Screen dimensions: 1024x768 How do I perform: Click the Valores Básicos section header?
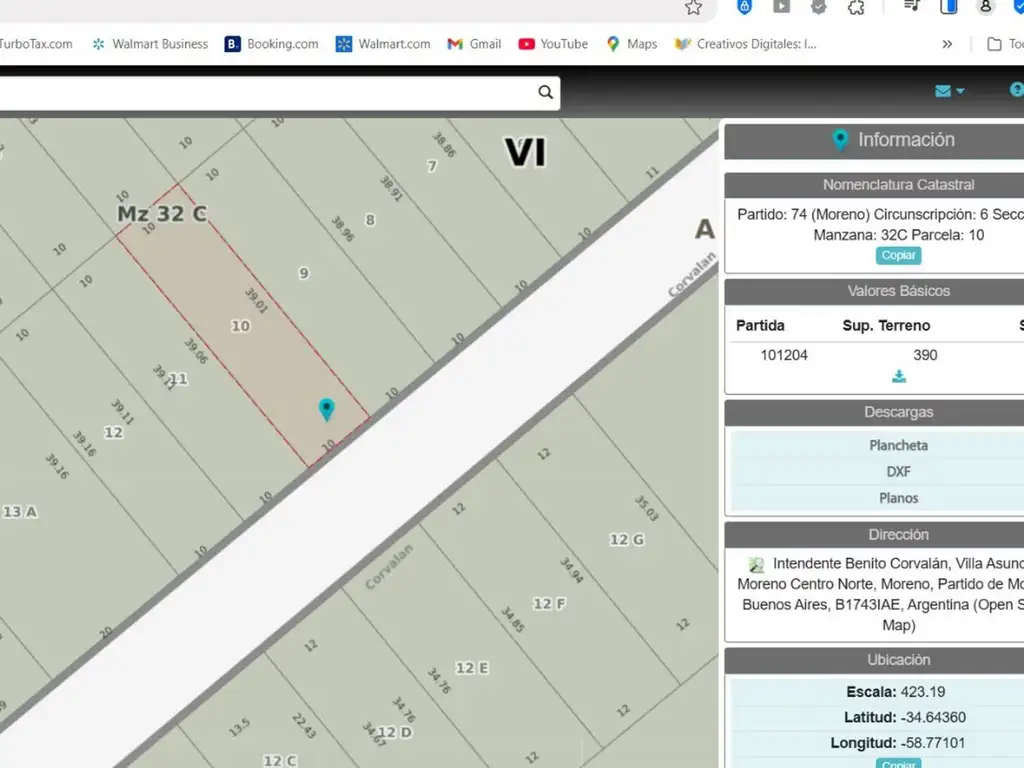[898, 291]
